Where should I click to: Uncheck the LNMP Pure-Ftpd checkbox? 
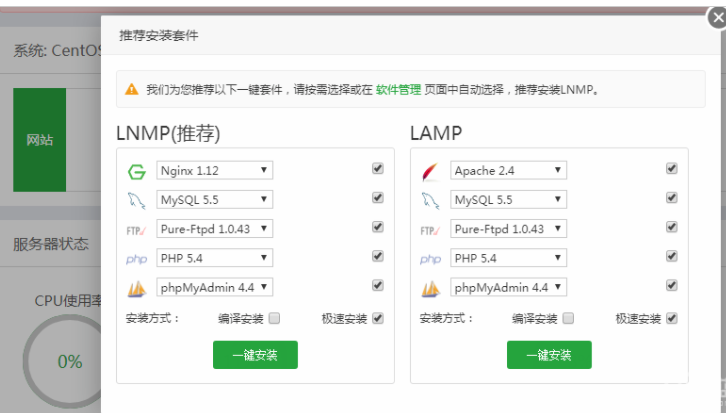tap(378, 227)
